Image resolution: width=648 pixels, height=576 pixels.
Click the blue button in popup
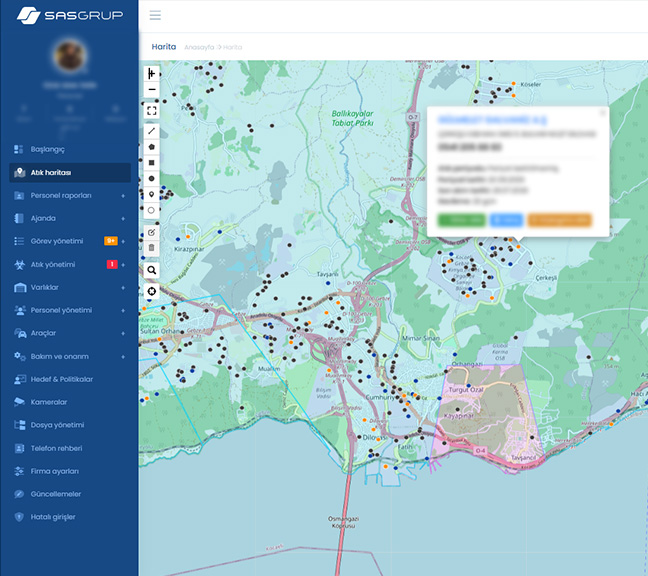(x=506, y=220)
